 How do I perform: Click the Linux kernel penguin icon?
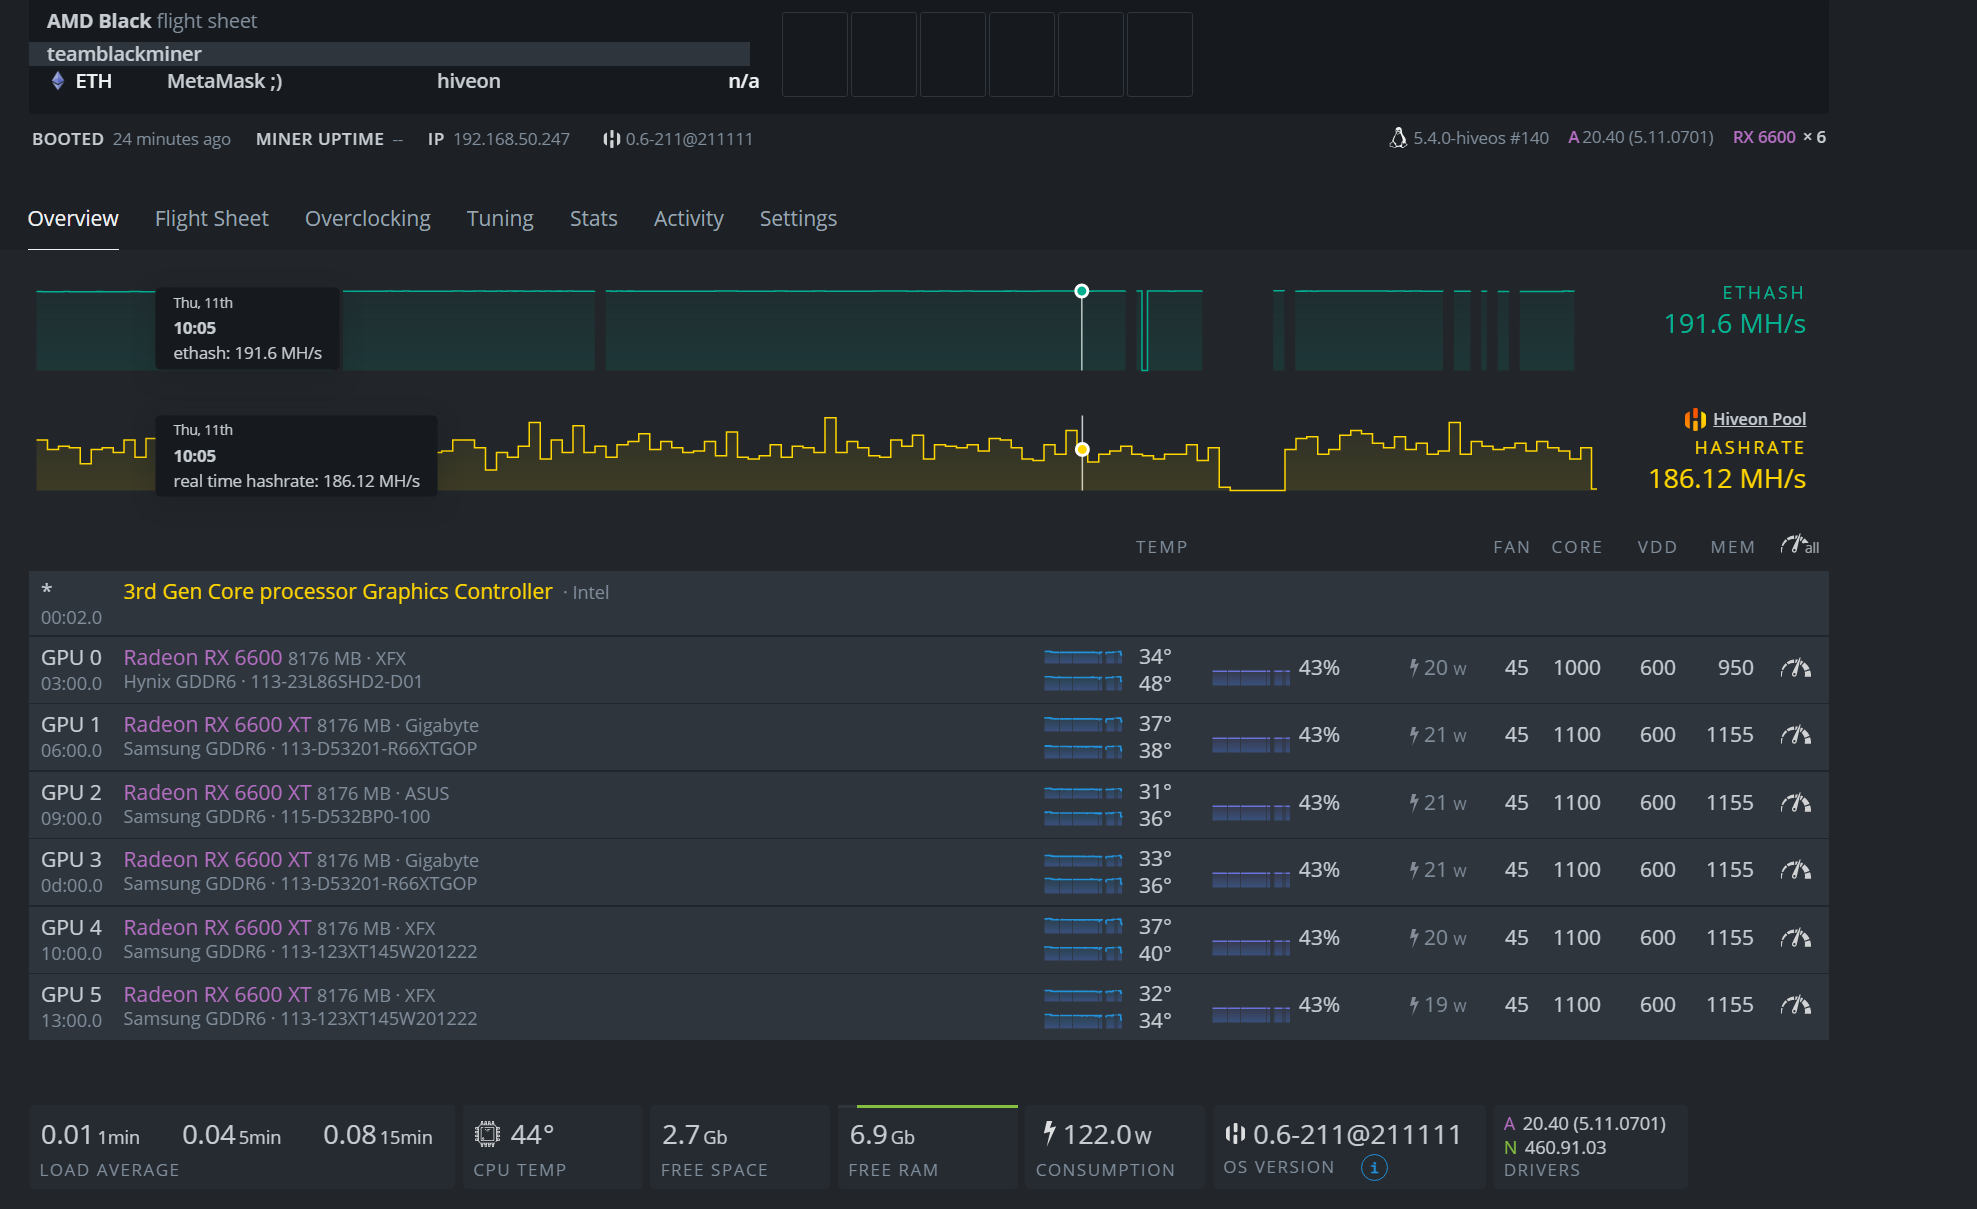click(1398, 138)
